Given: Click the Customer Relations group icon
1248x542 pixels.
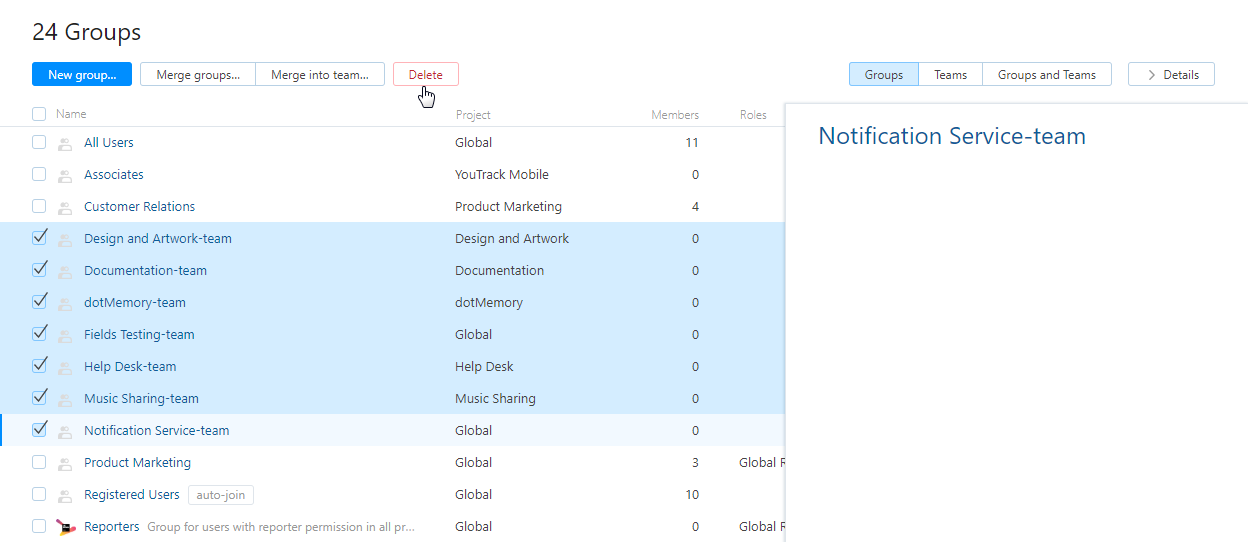Looking at the screenshot, I should 65,207.
